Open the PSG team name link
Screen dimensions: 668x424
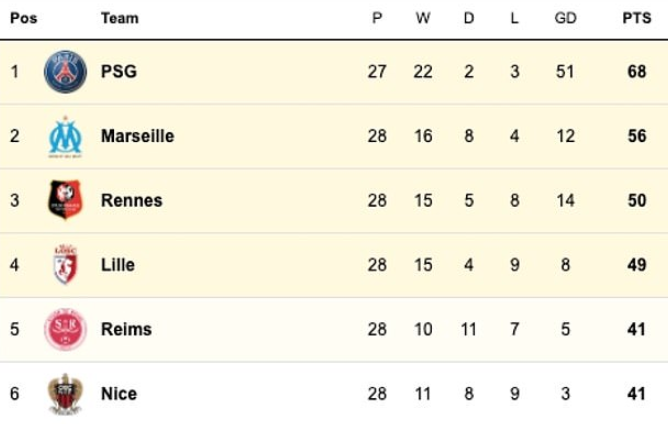(x=119, y=72)
